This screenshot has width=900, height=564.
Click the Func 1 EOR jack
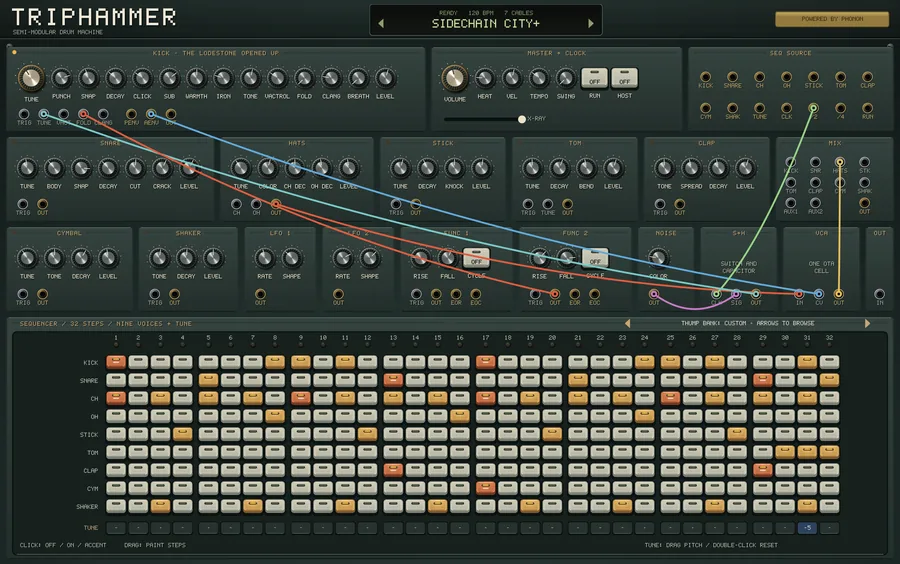click(456, 294)
